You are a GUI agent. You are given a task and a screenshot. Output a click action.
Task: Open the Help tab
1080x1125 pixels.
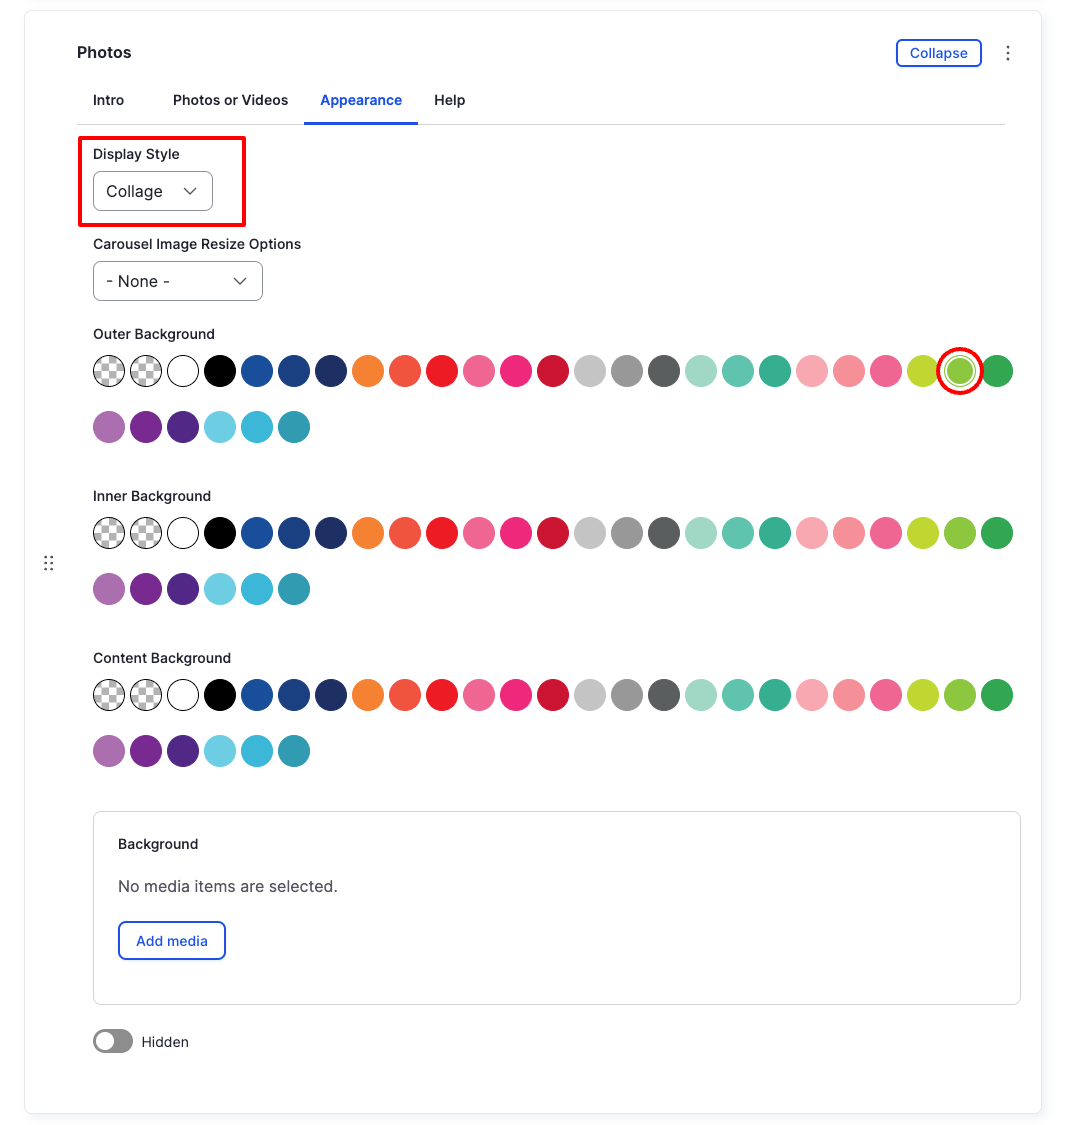pos(449,100)
